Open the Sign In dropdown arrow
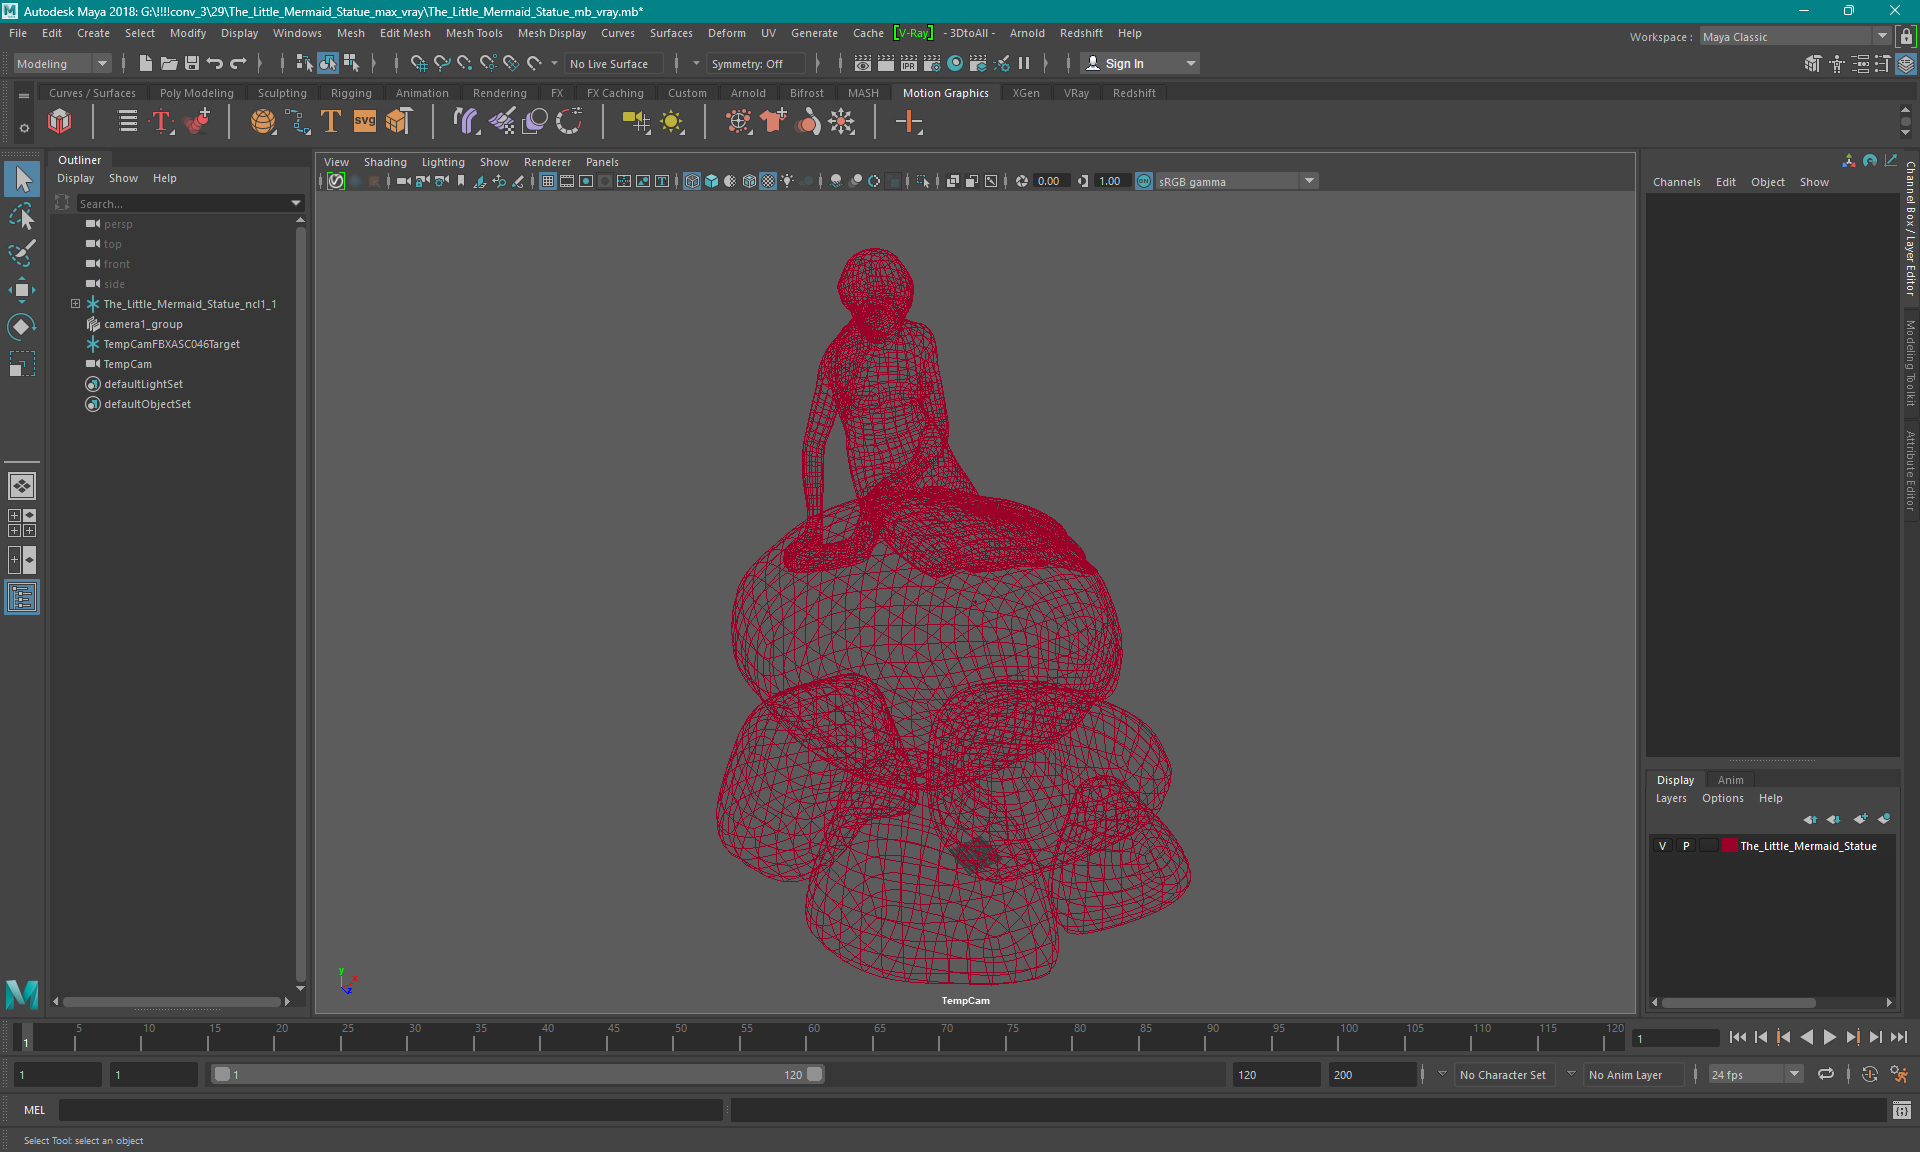The width and height of the screenshot is (1920, 1152). 1190,63
